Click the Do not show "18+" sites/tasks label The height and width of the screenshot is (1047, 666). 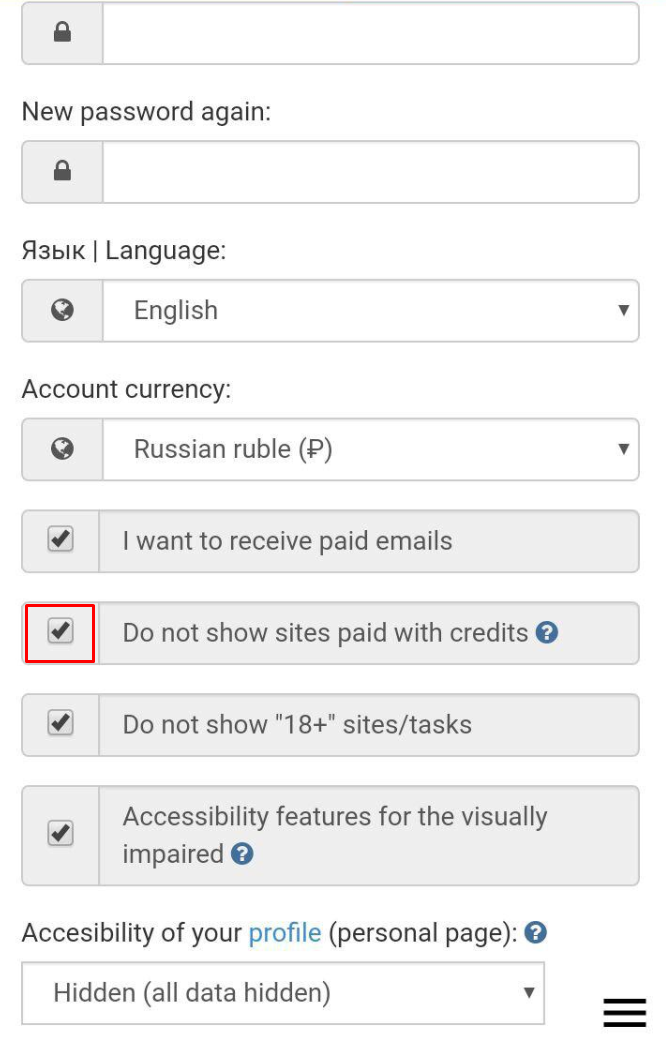point(297,724)
